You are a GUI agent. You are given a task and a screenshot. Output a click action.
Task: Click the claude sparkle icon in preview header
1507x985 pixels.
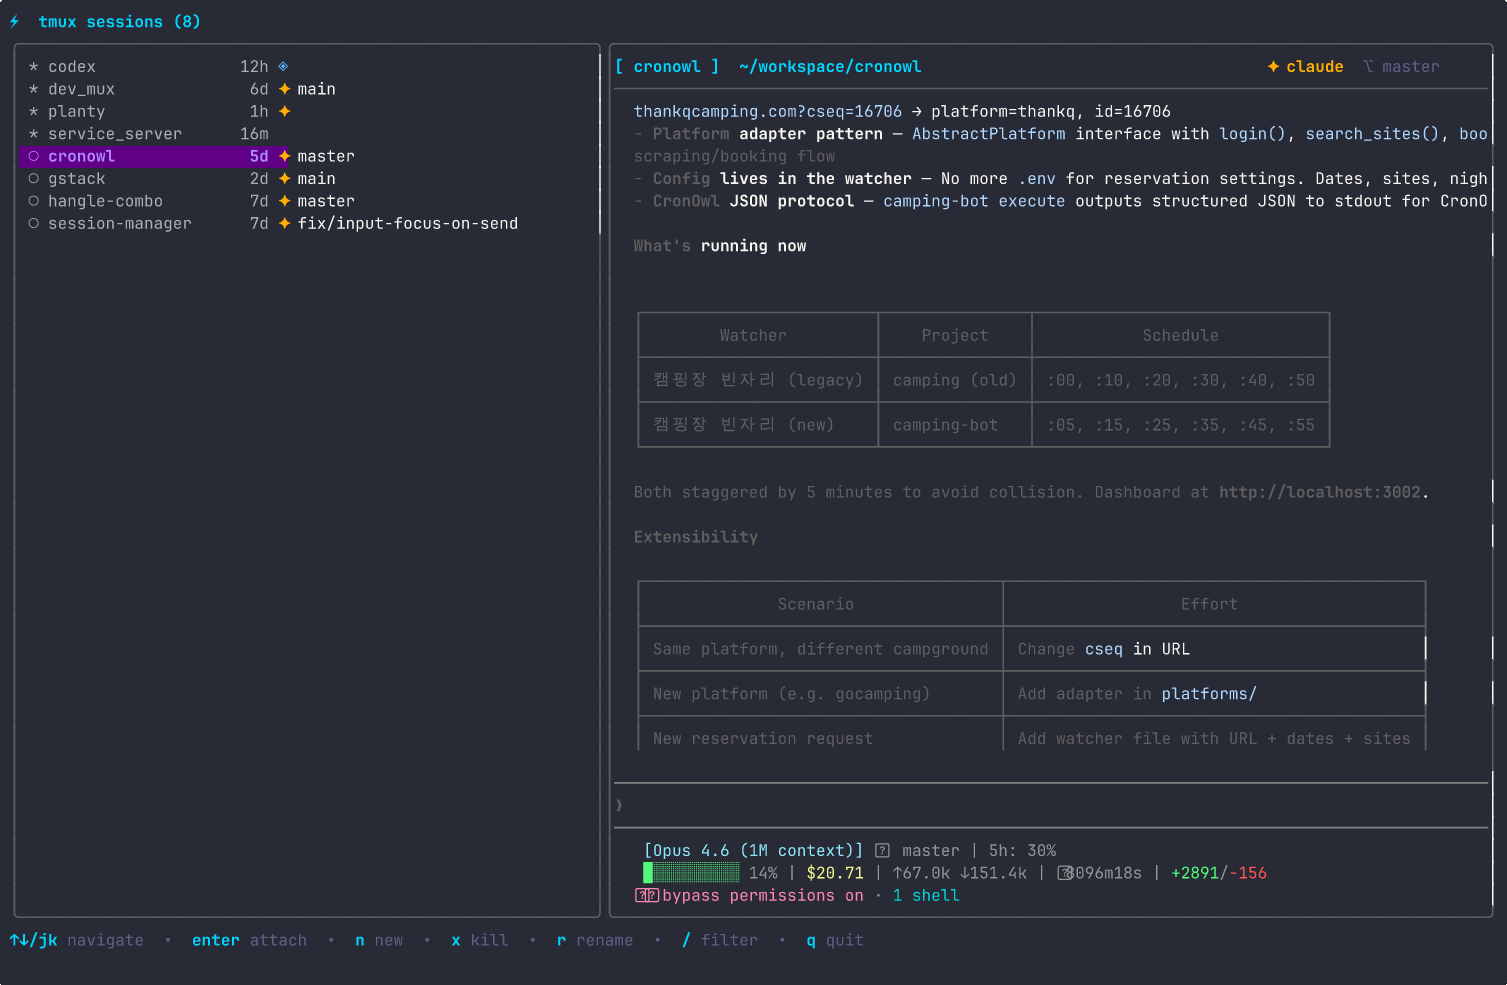1273,67
